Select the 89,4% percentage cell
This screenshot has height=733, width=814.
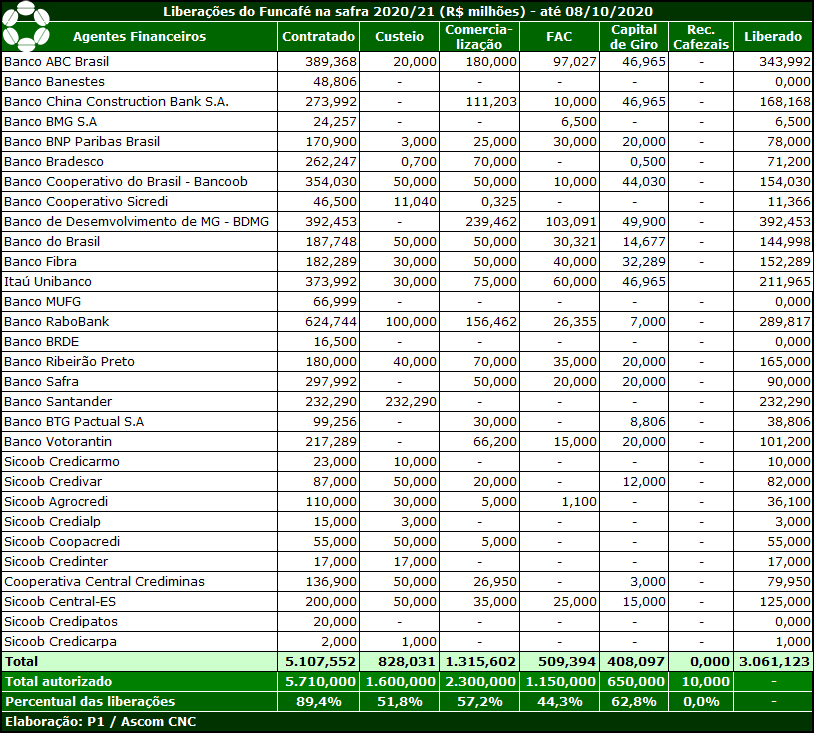click(319, 701)
